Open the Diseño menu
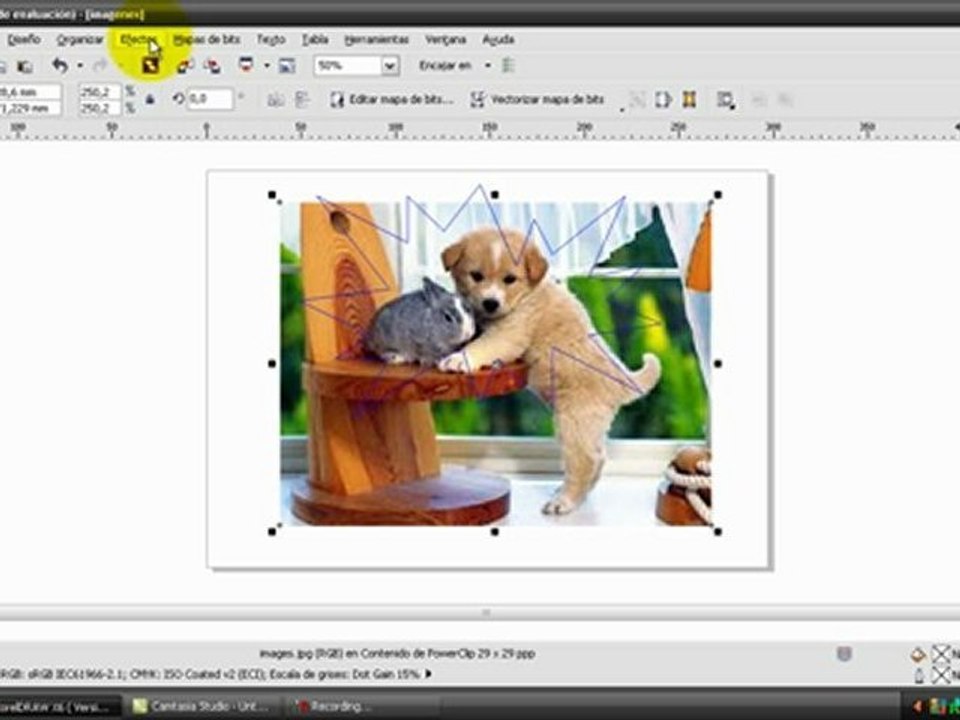The image size is (960, 720). [x=24, y=39]
